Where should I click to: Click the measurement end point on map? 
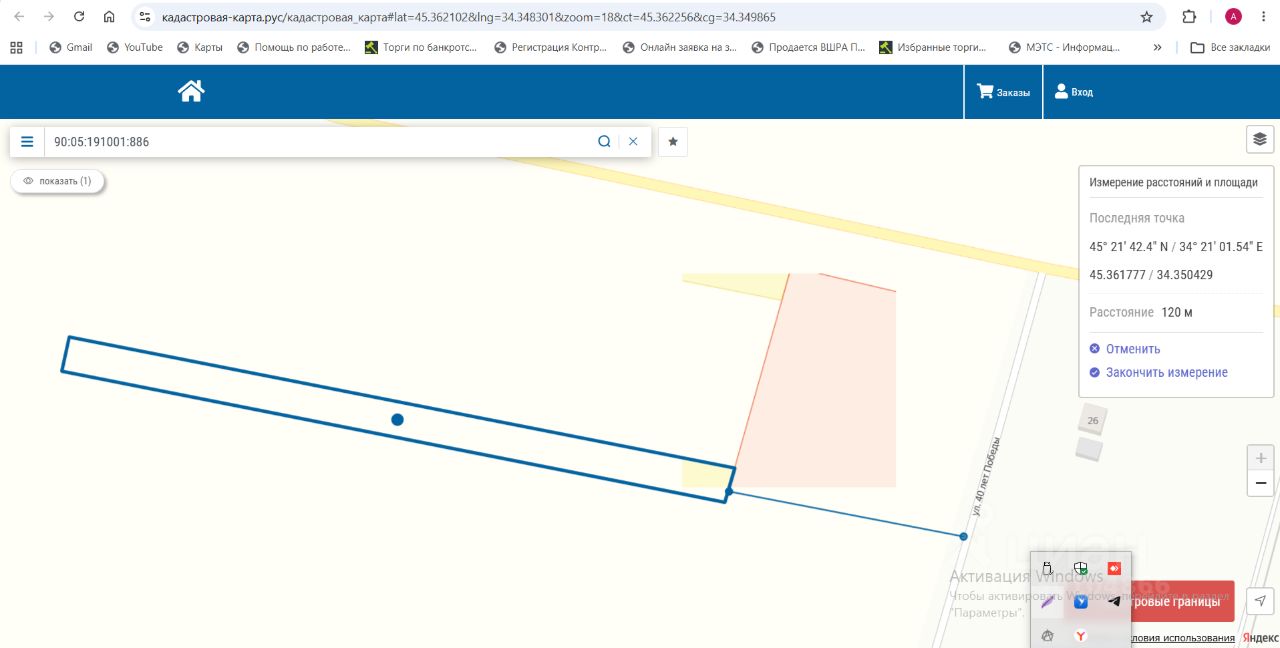click(963, 537)
